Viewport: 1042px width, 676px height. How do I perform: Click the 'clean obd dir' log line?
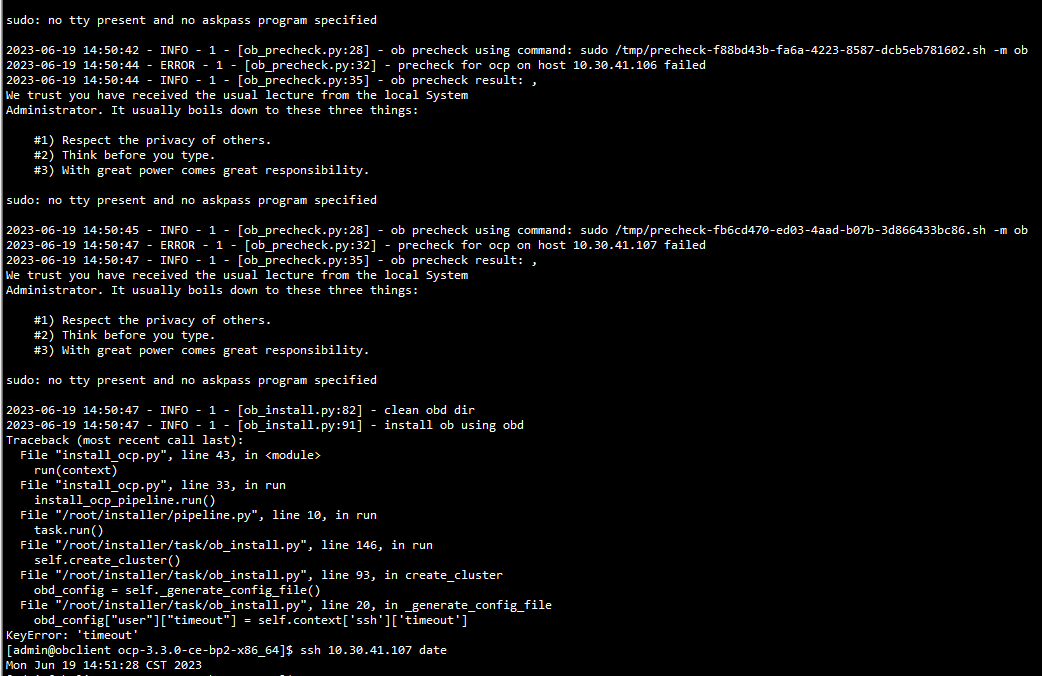[x=241, y=410]
